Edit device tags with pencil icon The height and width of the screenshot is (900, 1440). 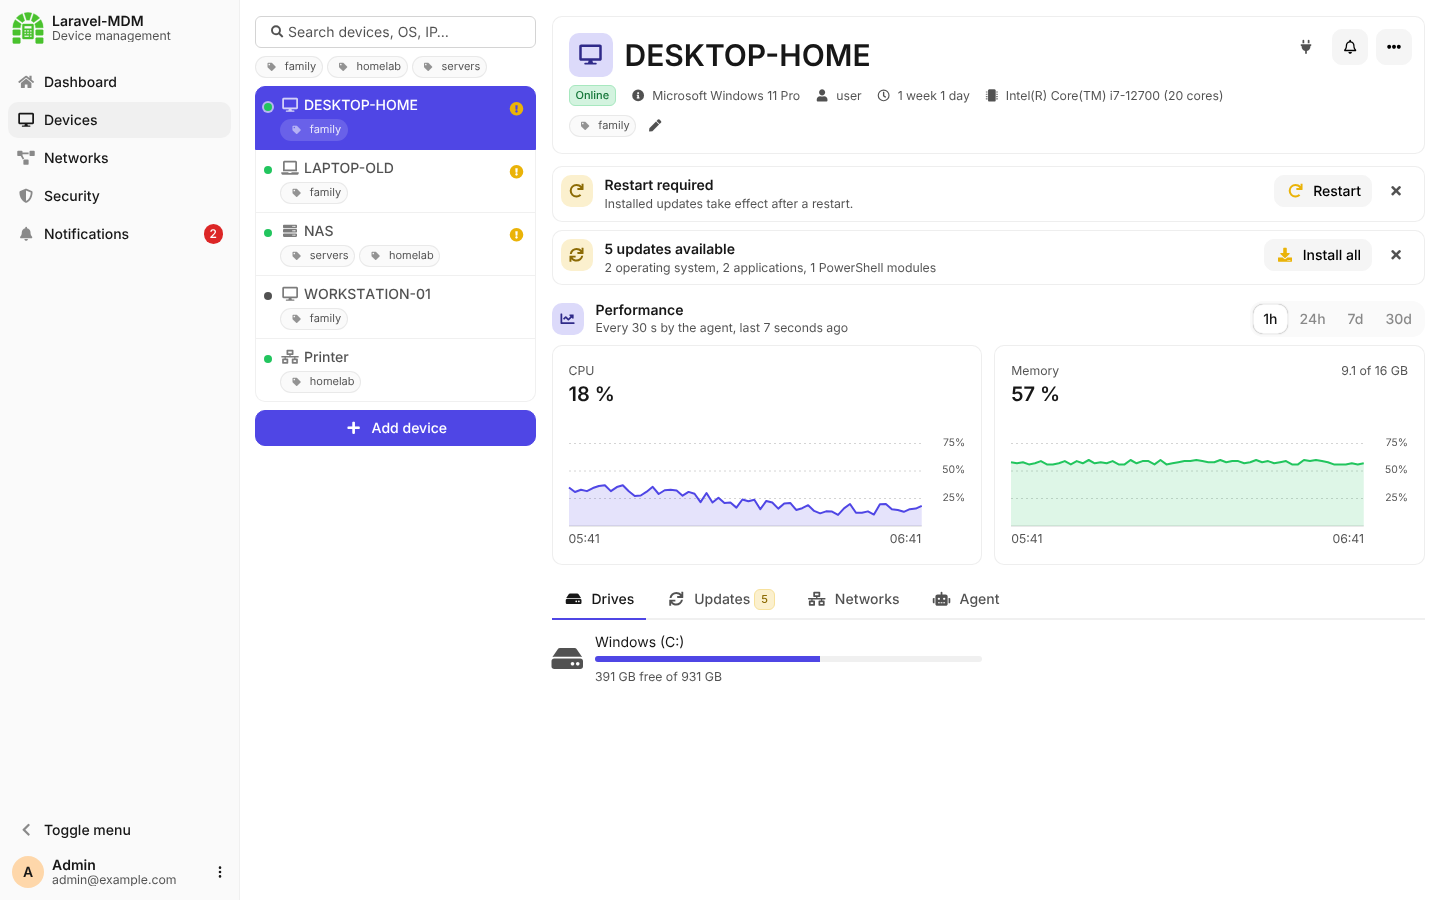[x=655, y=126]
